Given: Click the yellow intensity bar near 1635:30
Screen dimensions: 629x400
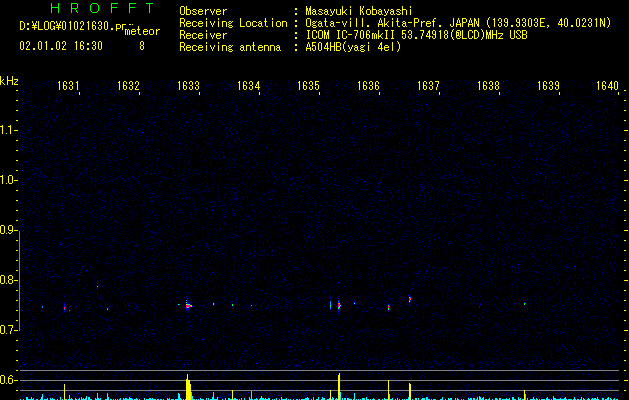Looking at the screenshot, I should (x=339, y=386).
